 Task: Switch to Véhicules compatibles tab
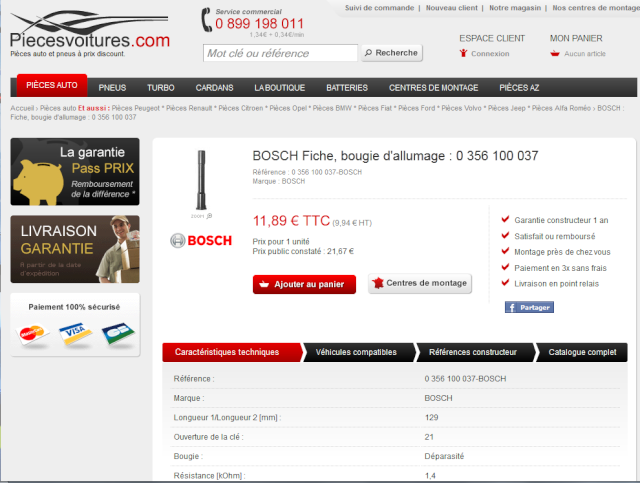(359, 352)
